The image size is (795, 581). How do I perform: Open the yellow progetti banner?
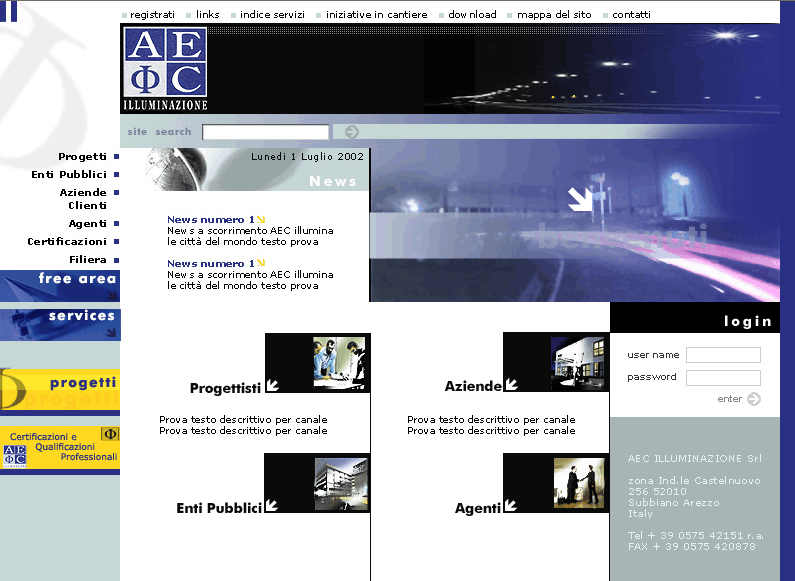pos(60,391)
